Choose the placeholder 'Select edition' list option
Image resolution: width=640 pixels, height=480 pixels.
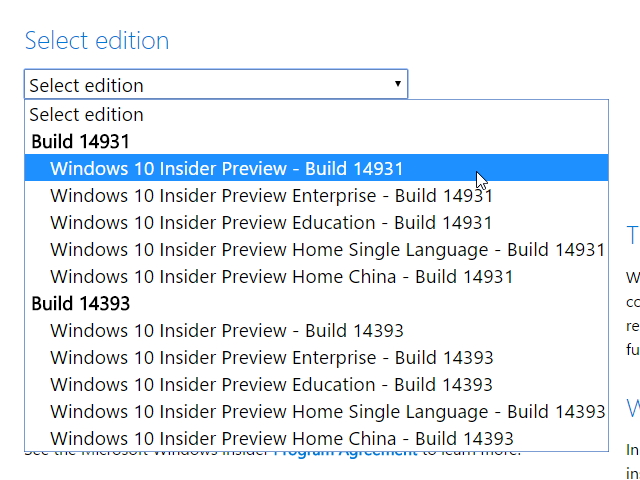[86, 114]
